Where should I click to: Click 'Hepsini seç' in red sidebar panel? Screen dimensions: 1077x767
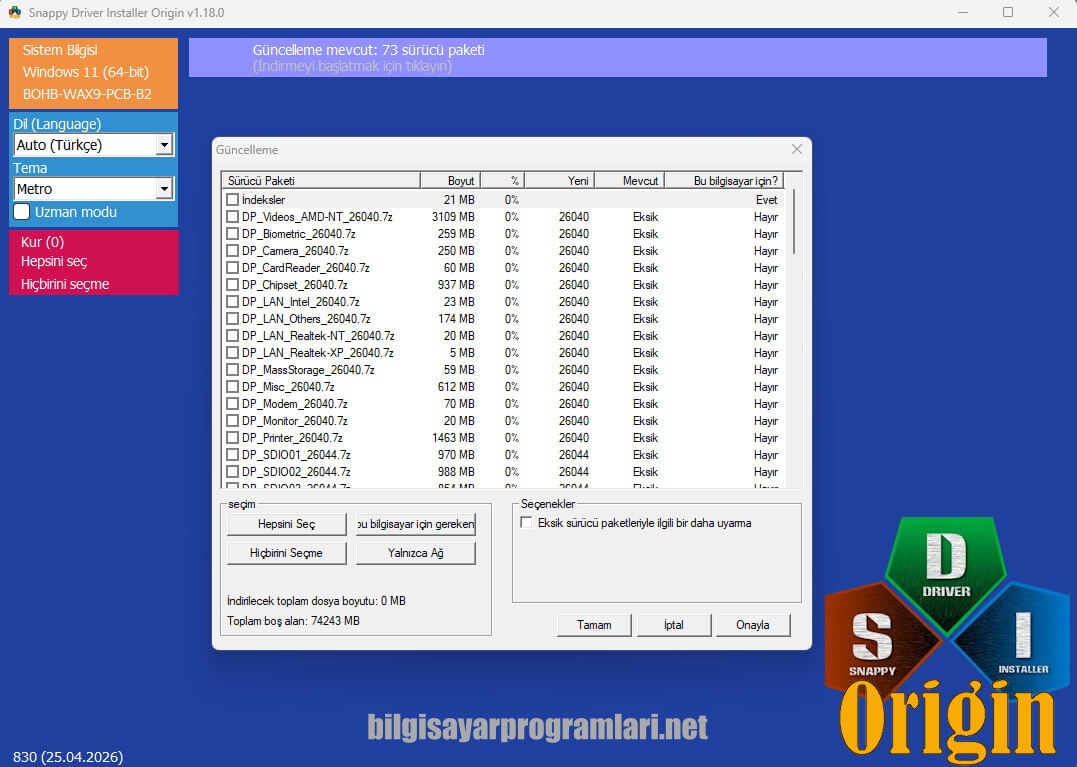[54, 262]
